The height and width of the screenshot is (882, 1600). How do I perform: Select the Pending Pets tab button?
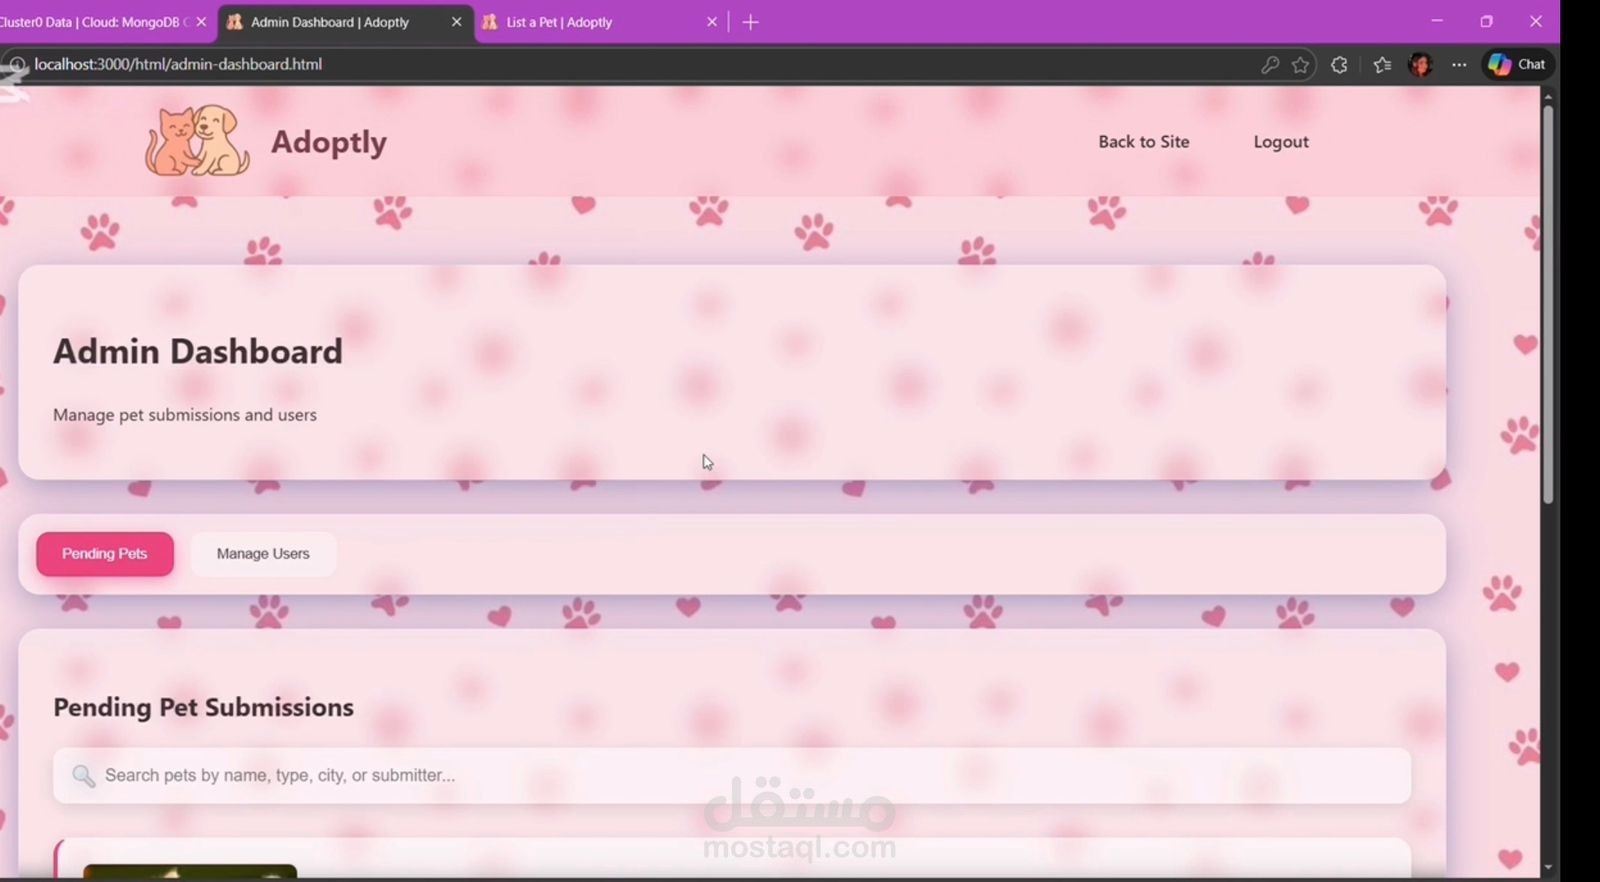(x=105, y=554)
